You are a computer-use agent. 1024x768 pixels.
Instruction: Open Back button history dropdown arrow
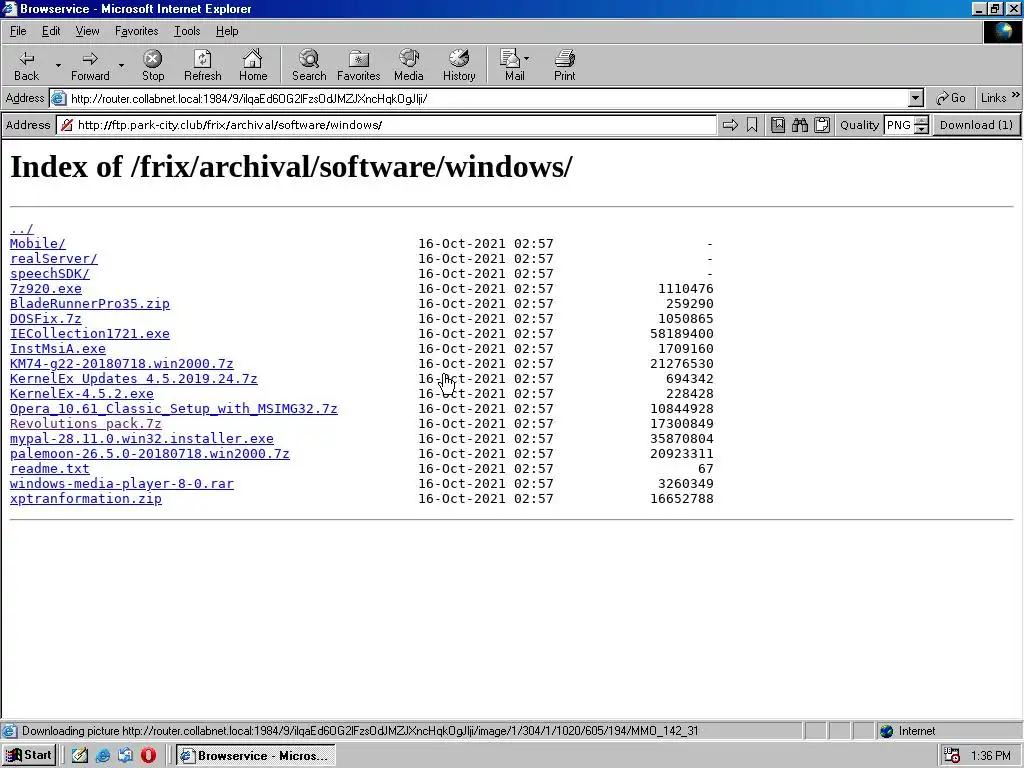tap(57, 65)
